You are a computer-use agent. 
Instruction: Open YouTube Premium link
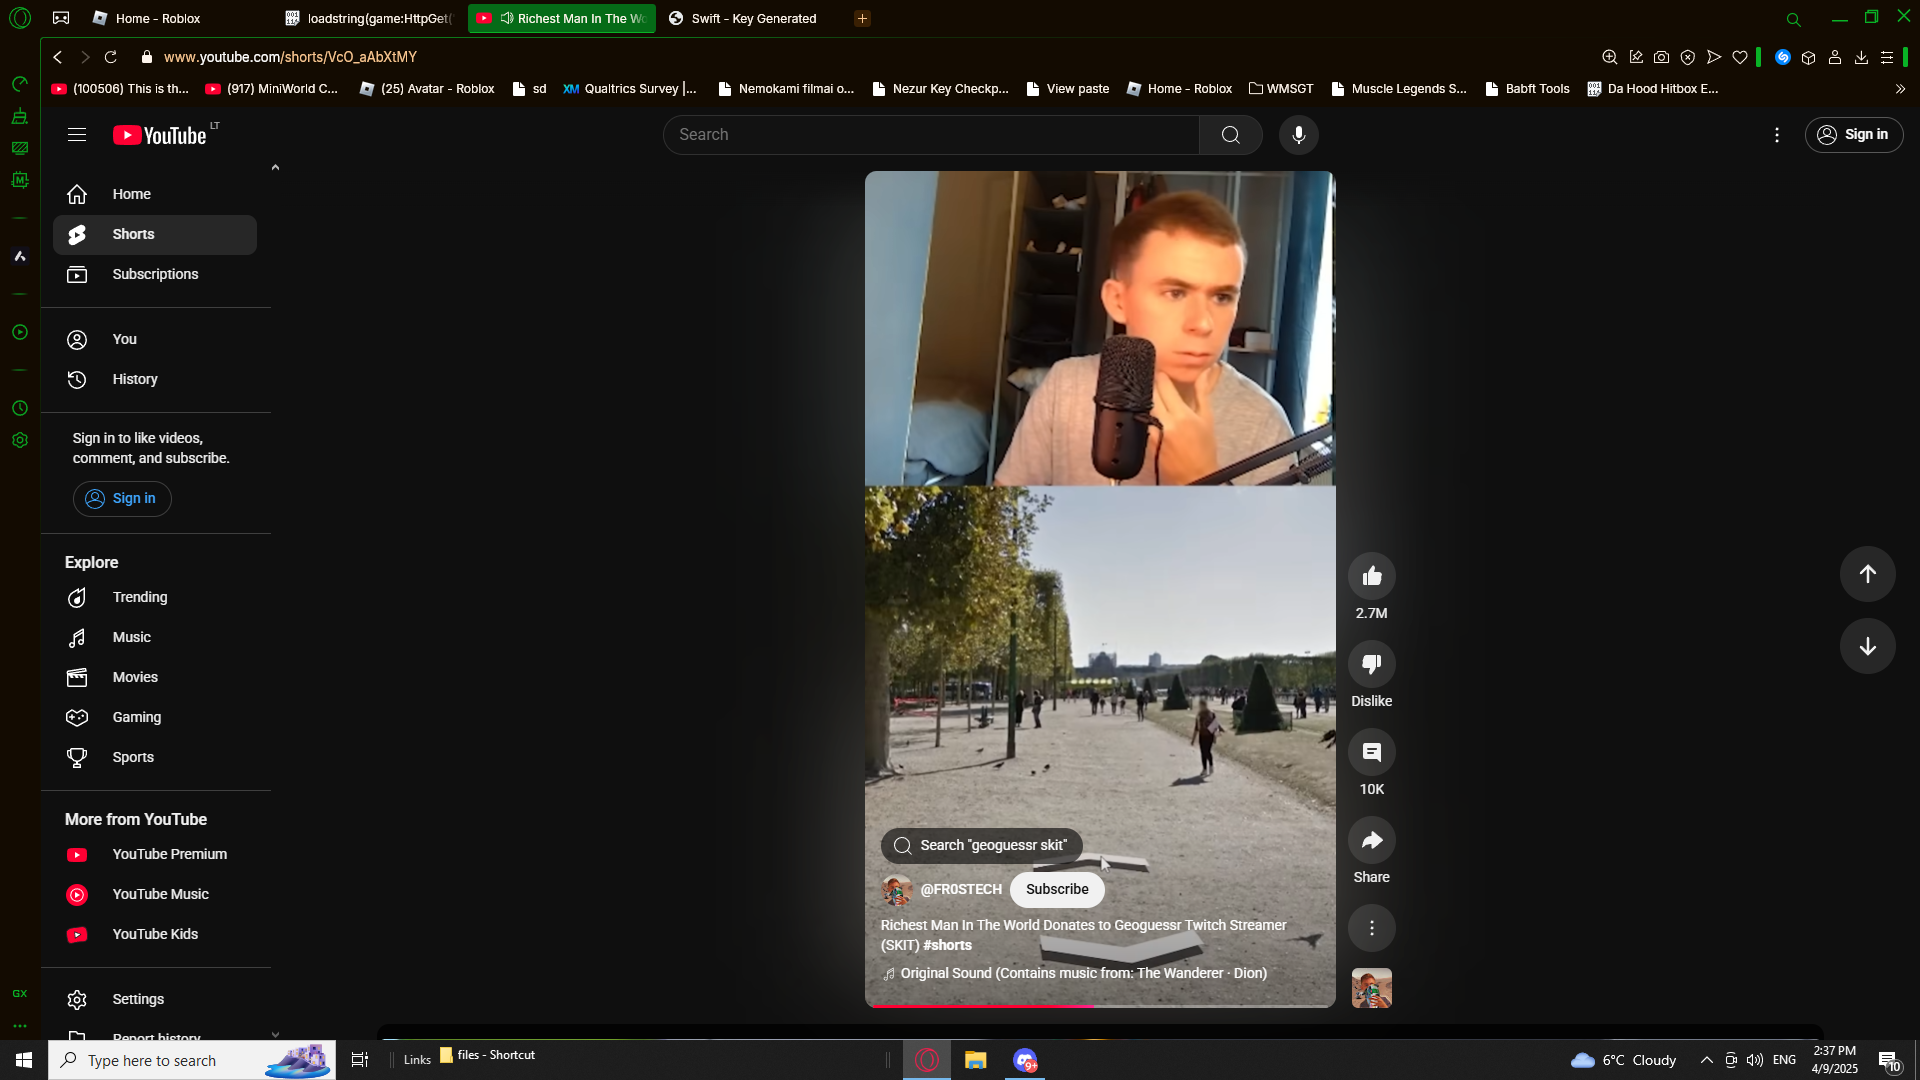155,854
